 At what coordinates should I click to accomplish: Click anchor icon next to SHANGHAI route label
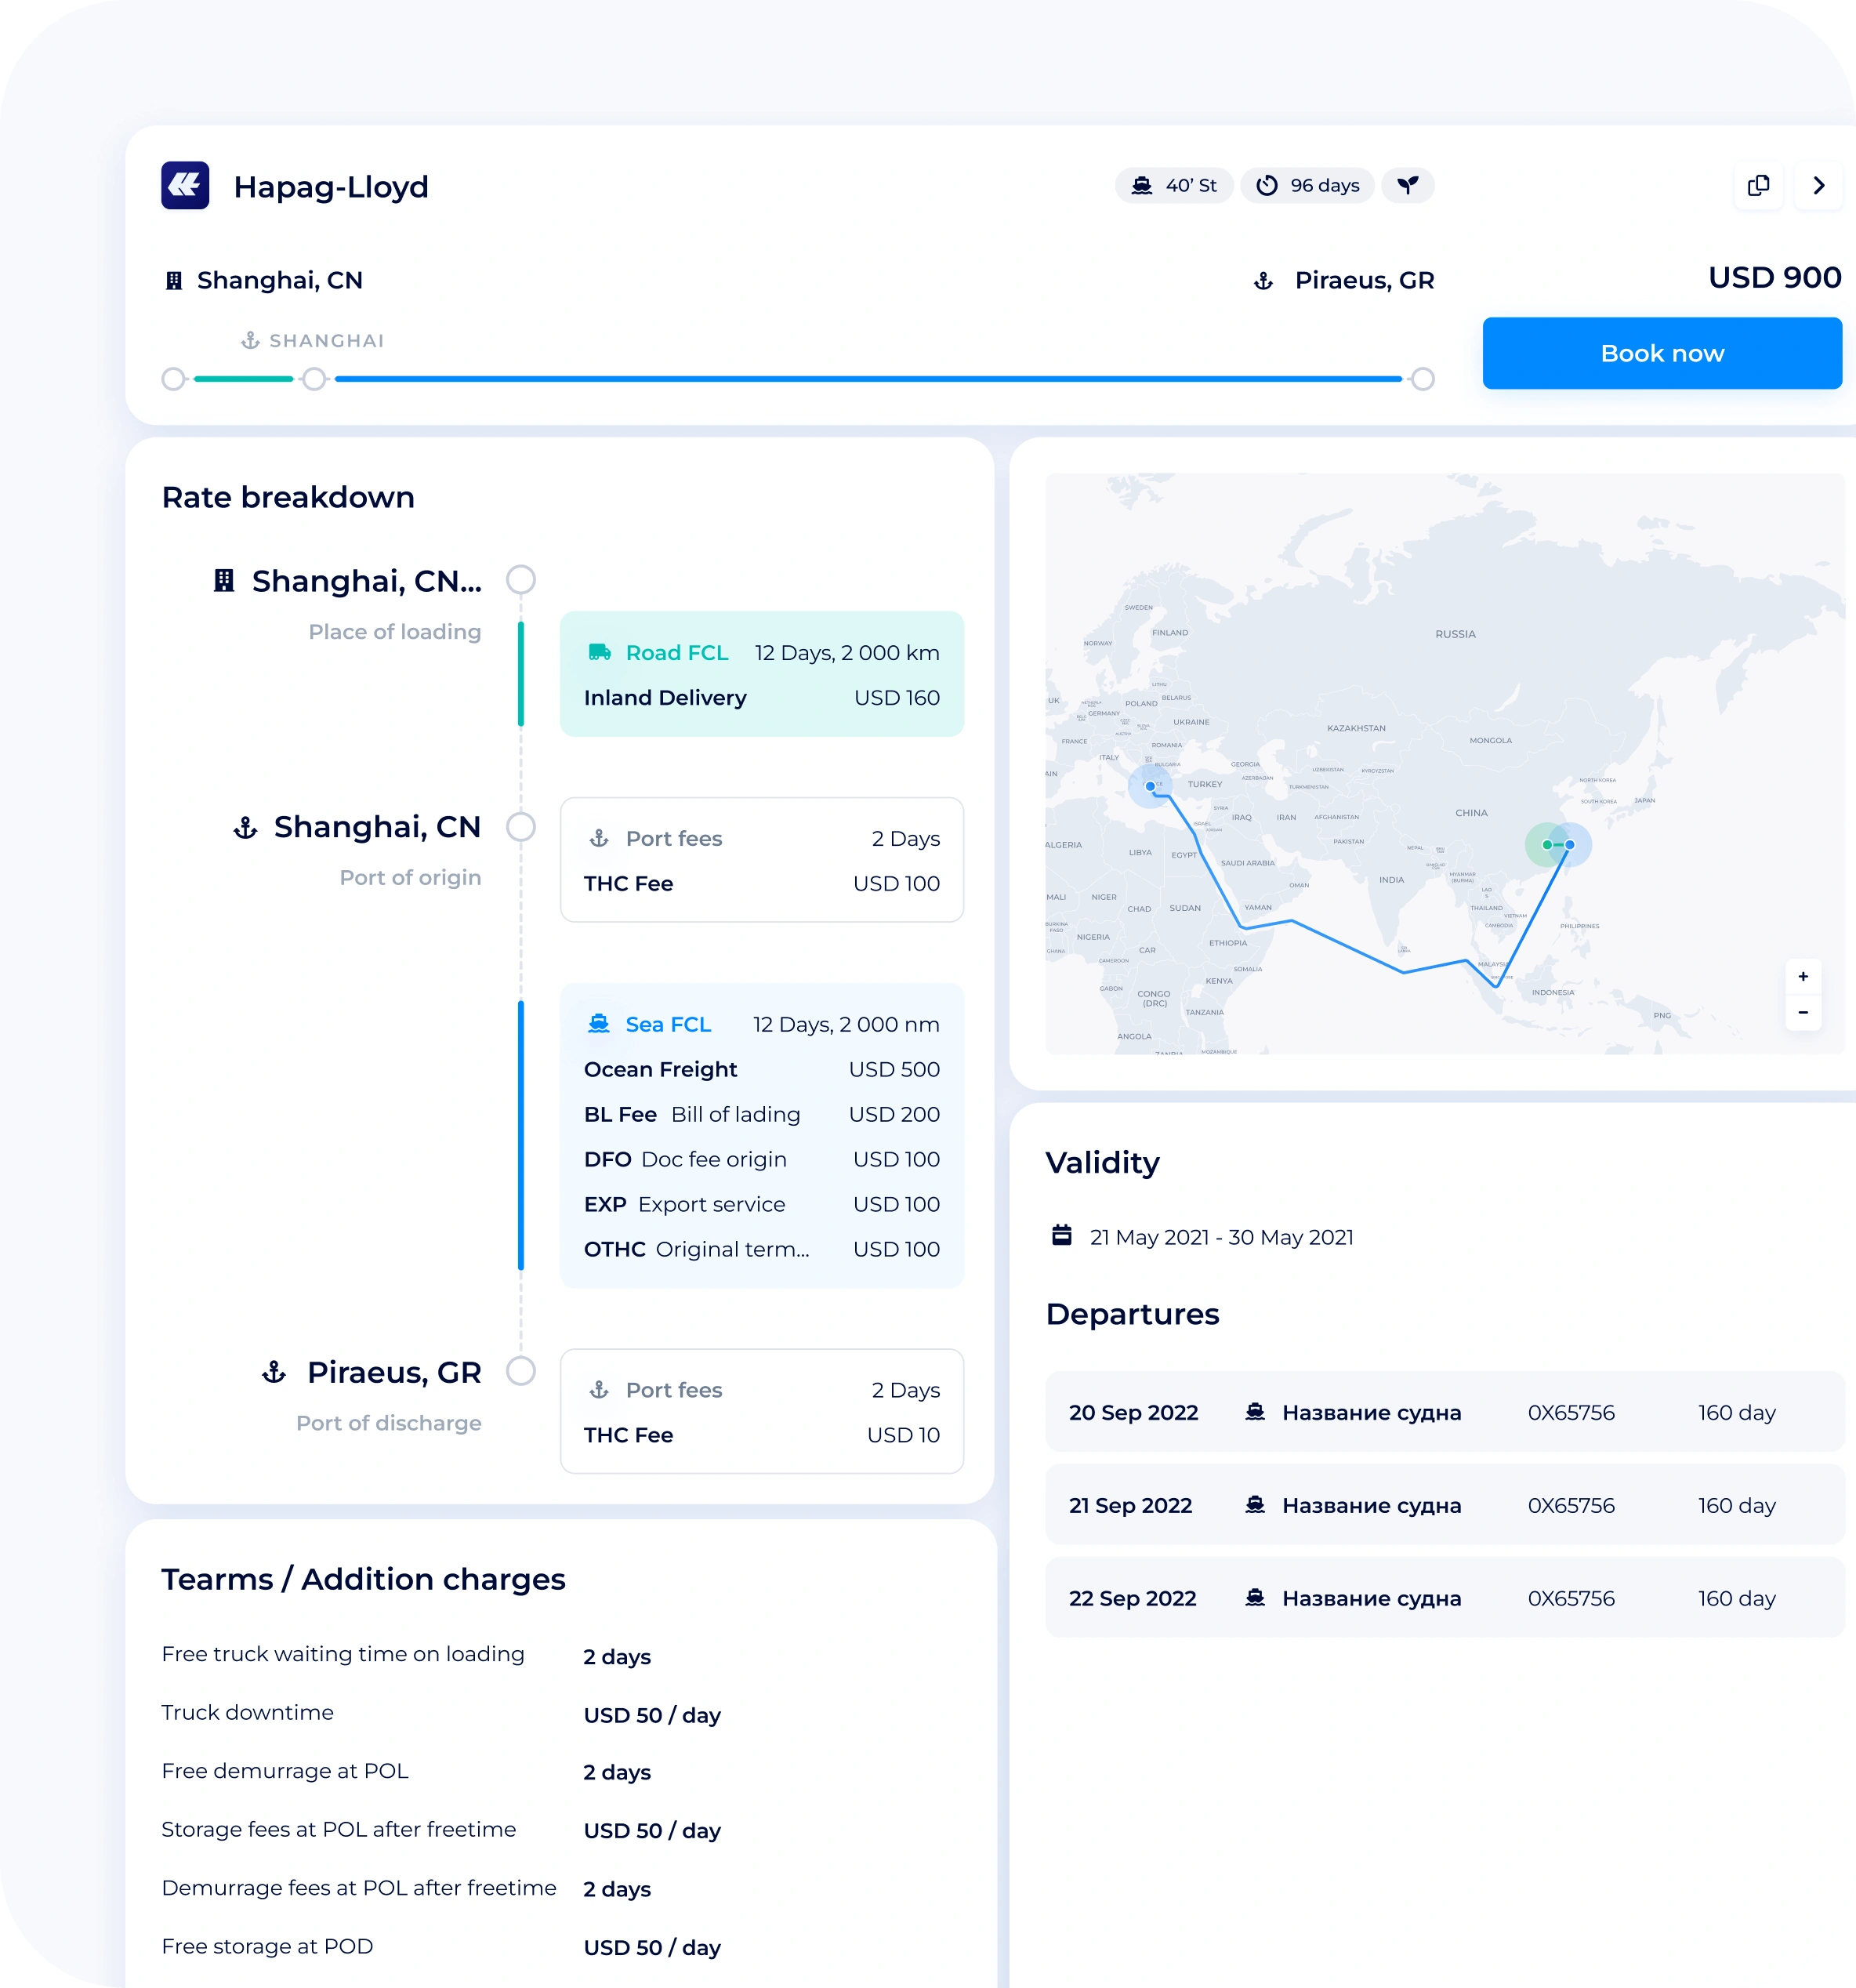pos(250,341)
